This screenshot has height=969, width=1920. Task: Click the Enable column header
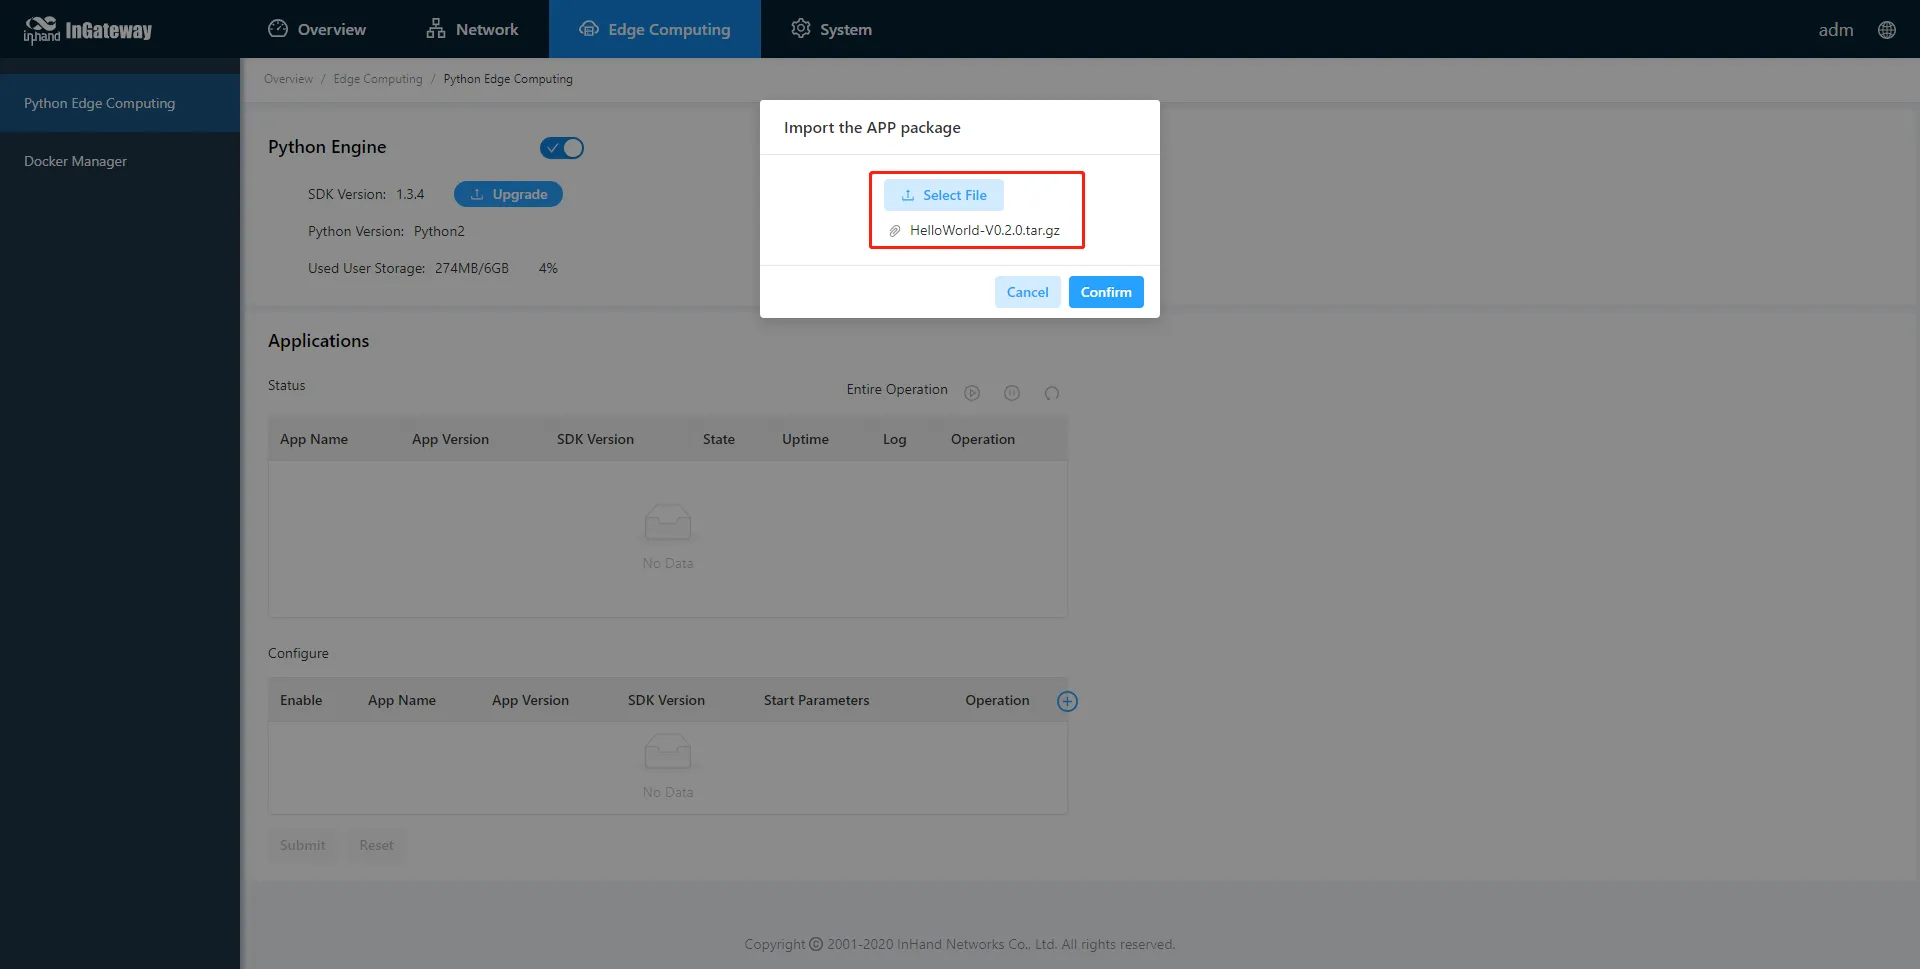pyautogui.click(x=301, y=700)
